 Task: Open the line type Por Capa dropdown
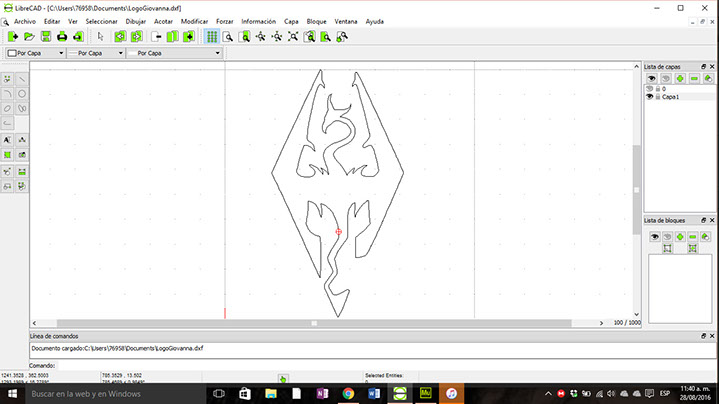[x=174, y=53]
